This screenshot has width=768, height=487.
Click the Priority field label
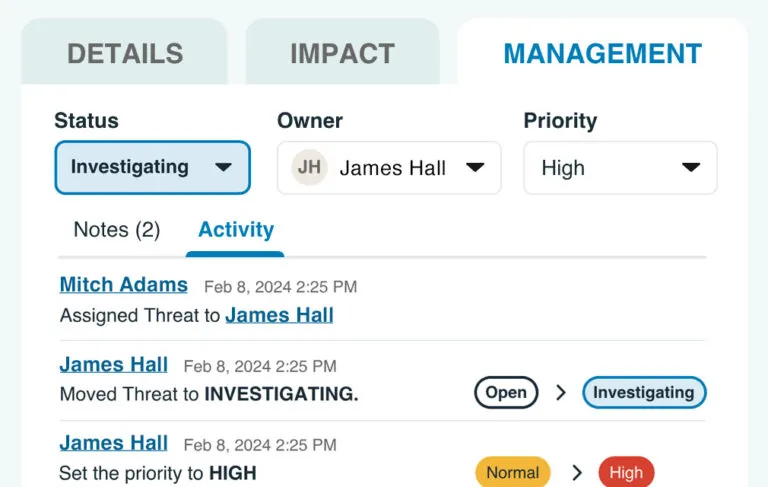click(x=560, y=121)
